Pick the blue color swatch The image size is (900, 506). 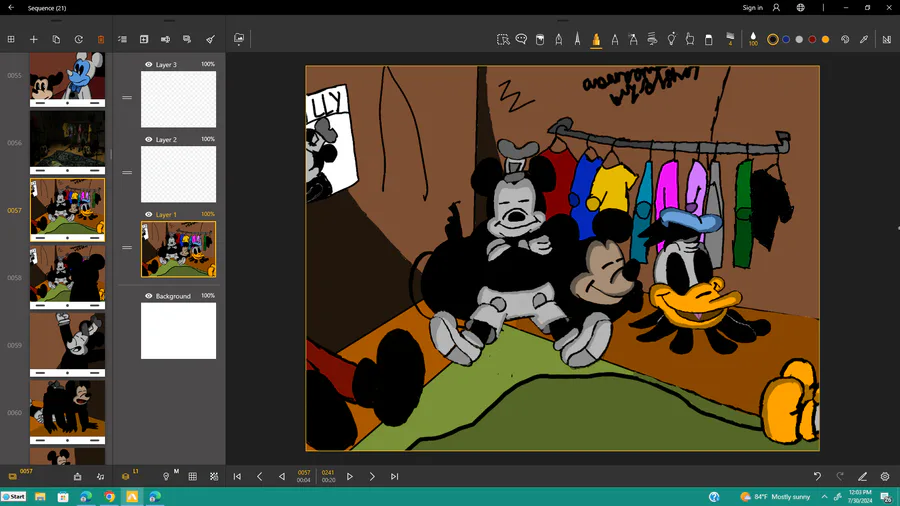pos(786,40)
